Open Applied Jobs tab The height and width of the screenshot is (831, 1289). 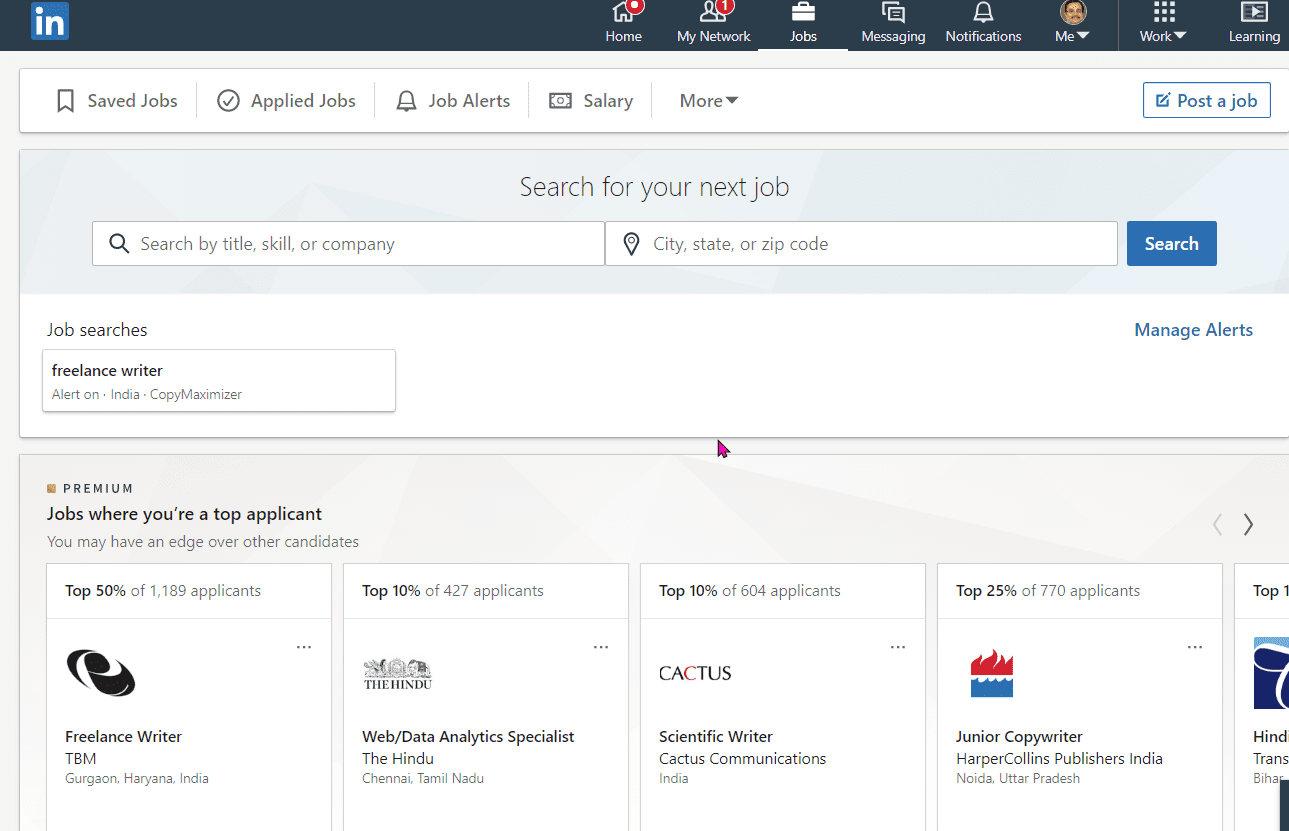[286, 101]
